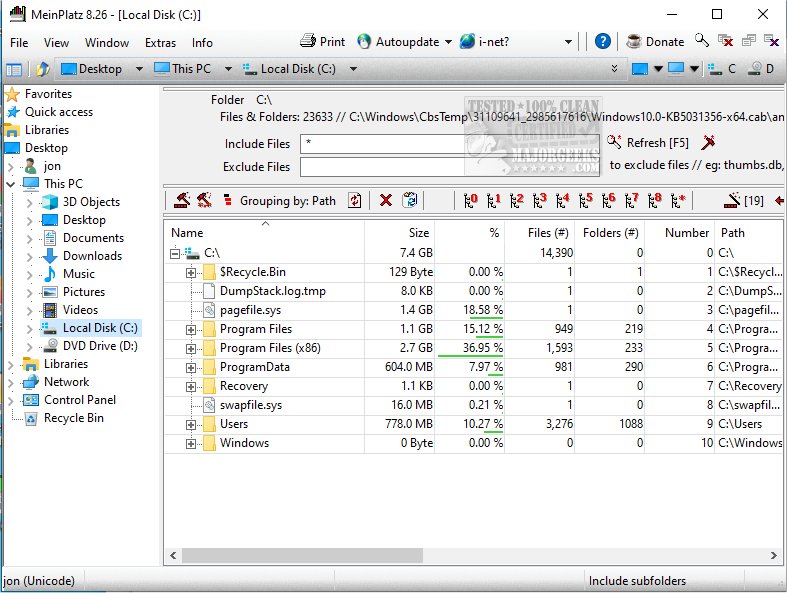Expand the $Recycle.Bin folder row
Viewport: 787px width, 593px height.
click(x=191, y=273)
